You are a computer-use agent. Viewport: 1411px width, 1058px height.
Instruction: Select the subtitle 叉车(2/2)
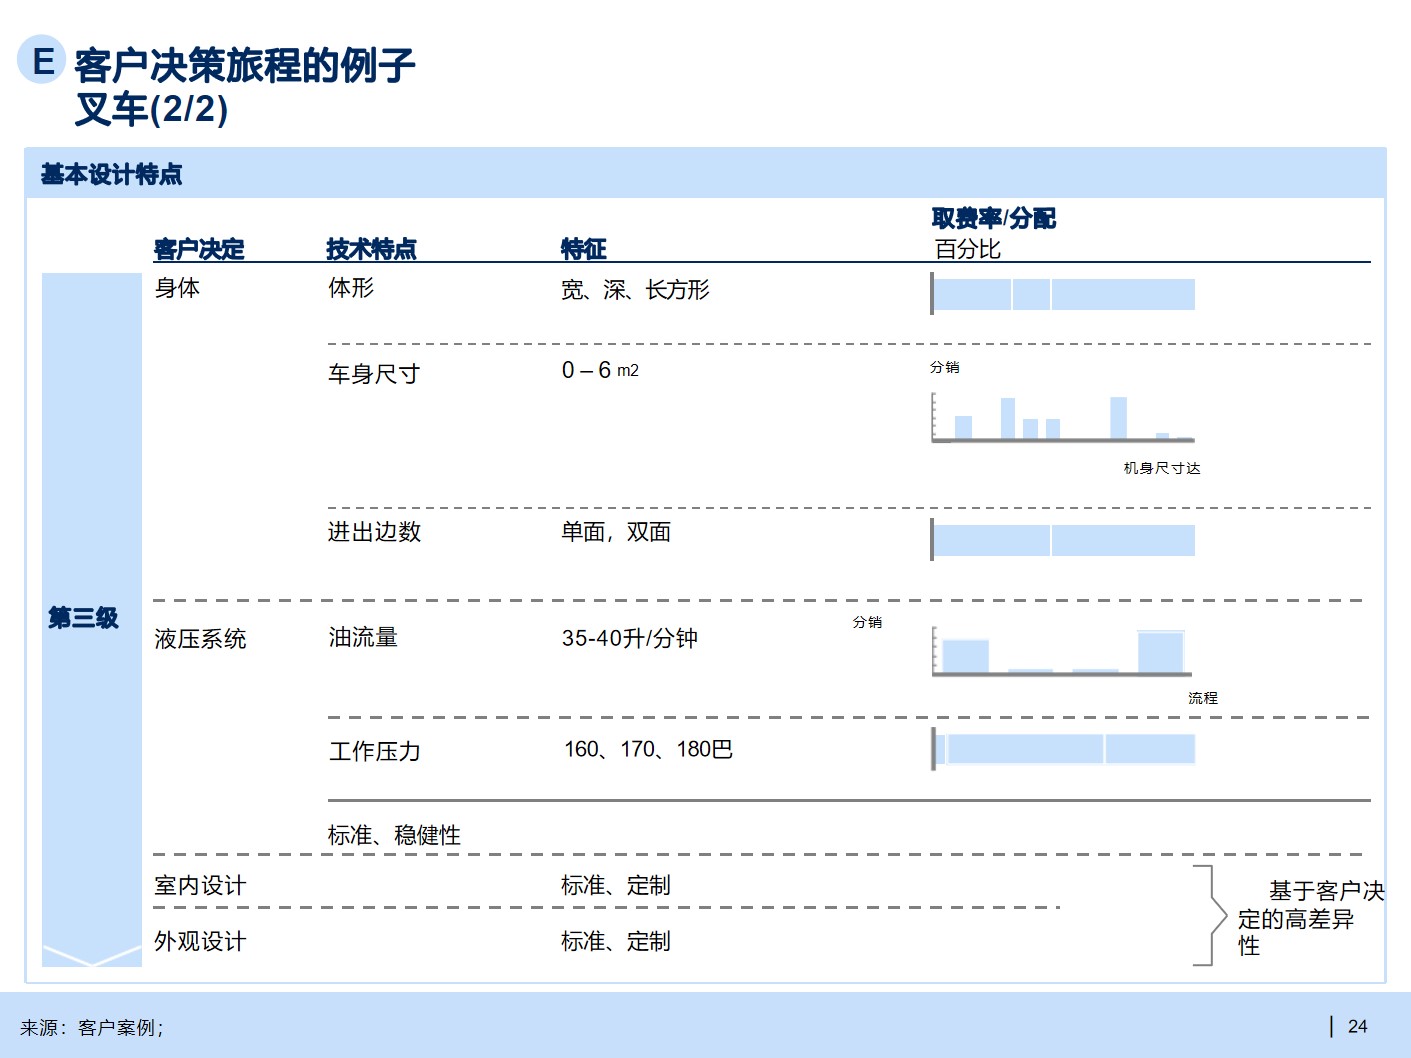(151, 109)
